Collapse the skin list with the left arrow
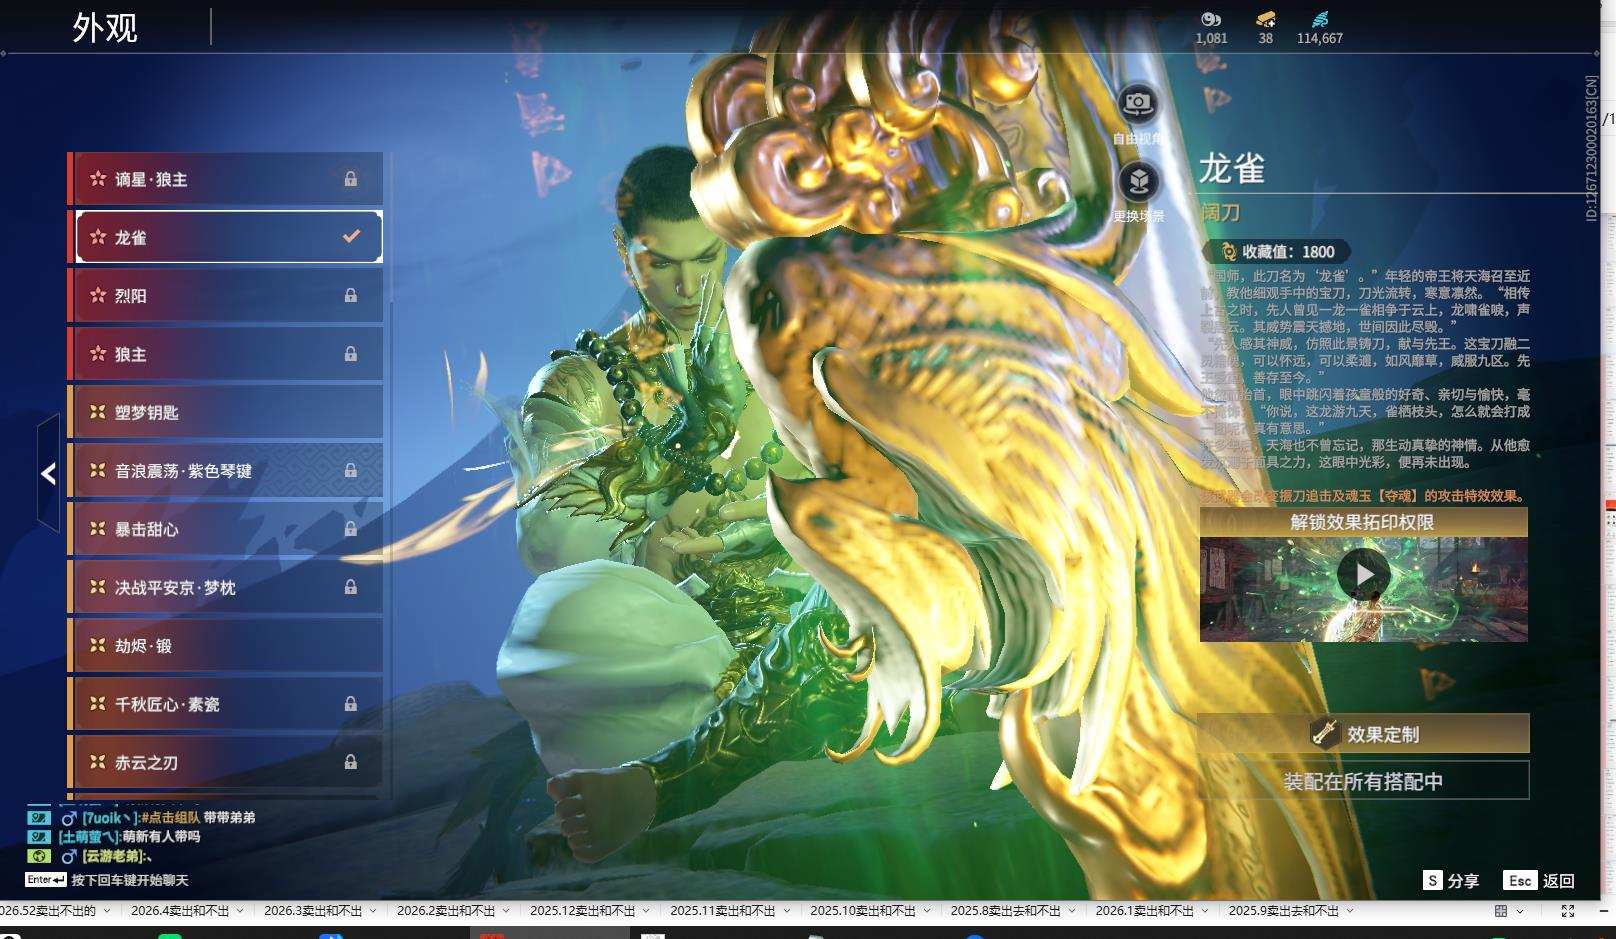The height and width of the screenshot is (939, 1616). (48, 473)
